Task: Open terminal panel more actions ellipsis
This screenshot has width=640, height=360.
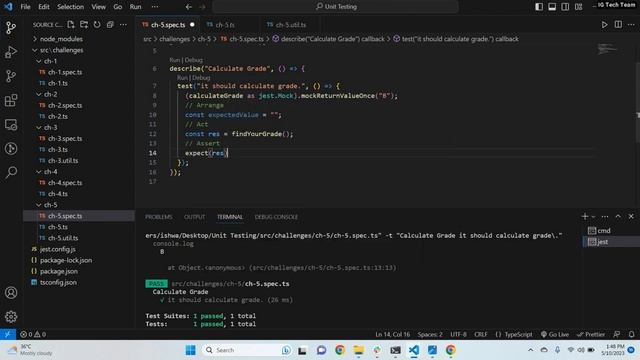Action: pos(604,216)
